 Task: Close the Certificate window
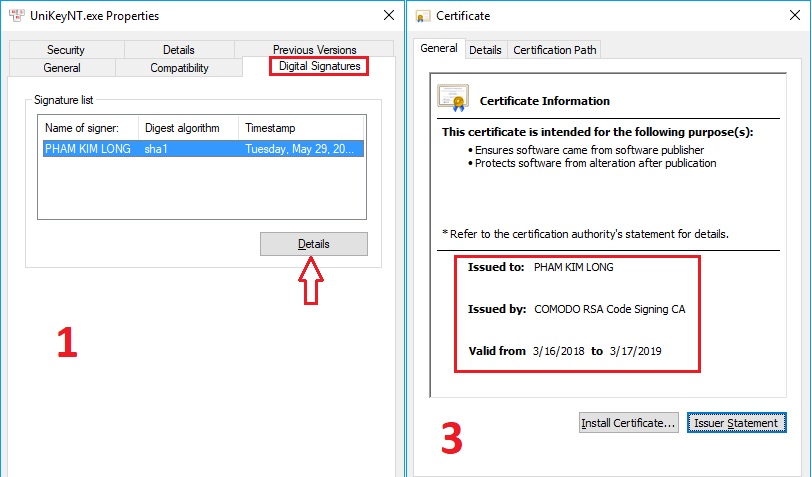coord(794,16)
